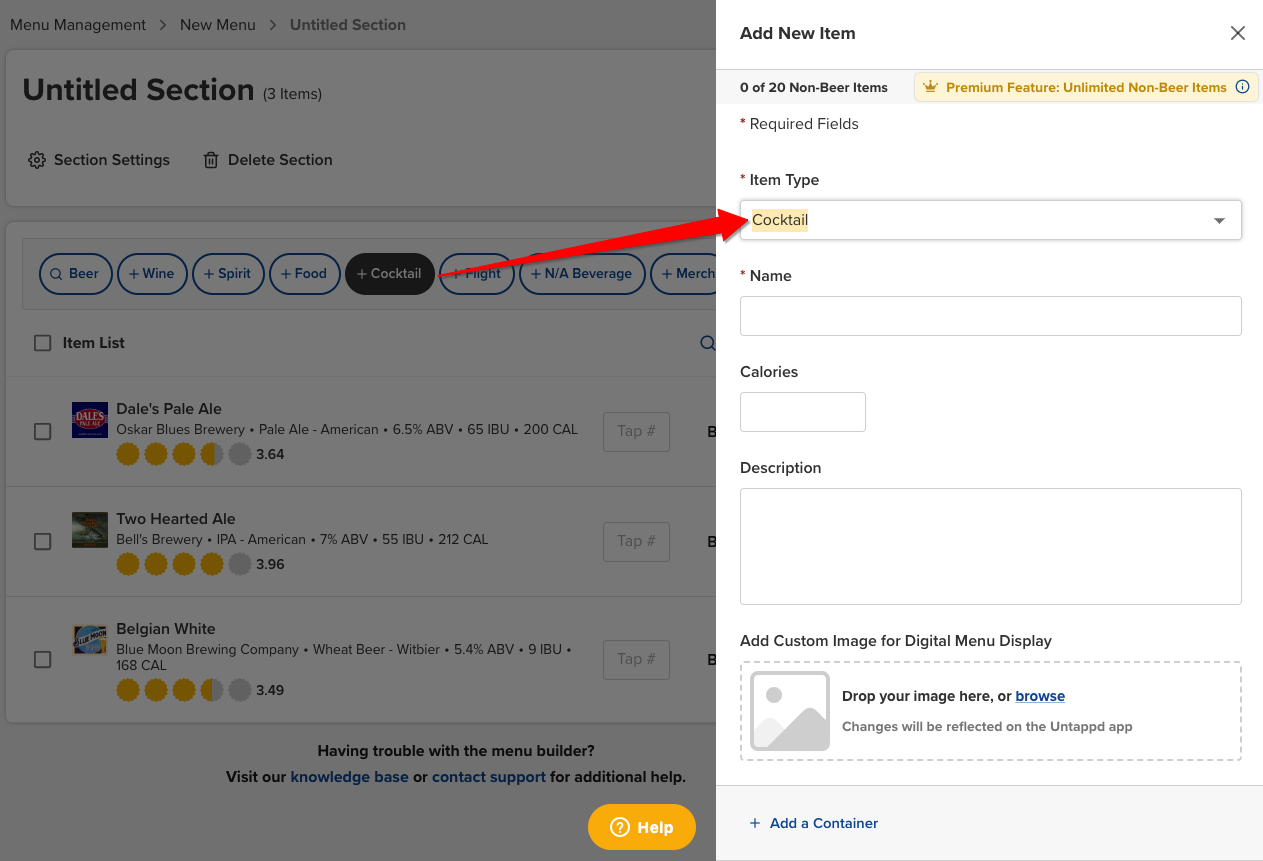This screenshot has height=861, width=1263.
Task: Click the Belgian White Blue Moon logo
Action: pos(90,640)
